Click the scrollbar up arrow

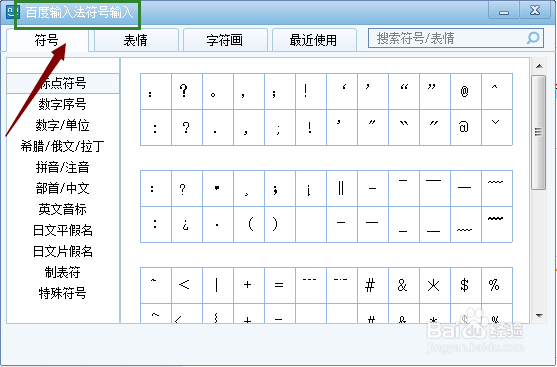[539, 66]
